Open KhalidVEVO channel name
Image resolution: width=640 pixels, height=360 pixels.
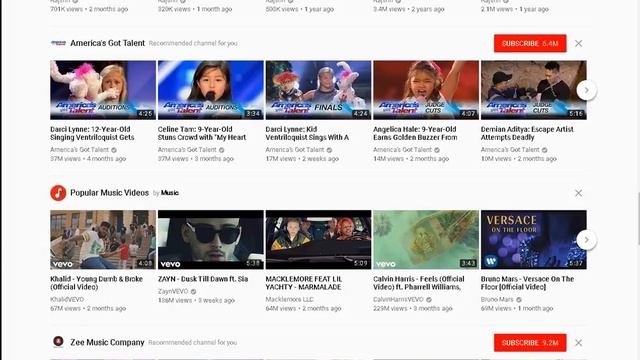(67, 299)
